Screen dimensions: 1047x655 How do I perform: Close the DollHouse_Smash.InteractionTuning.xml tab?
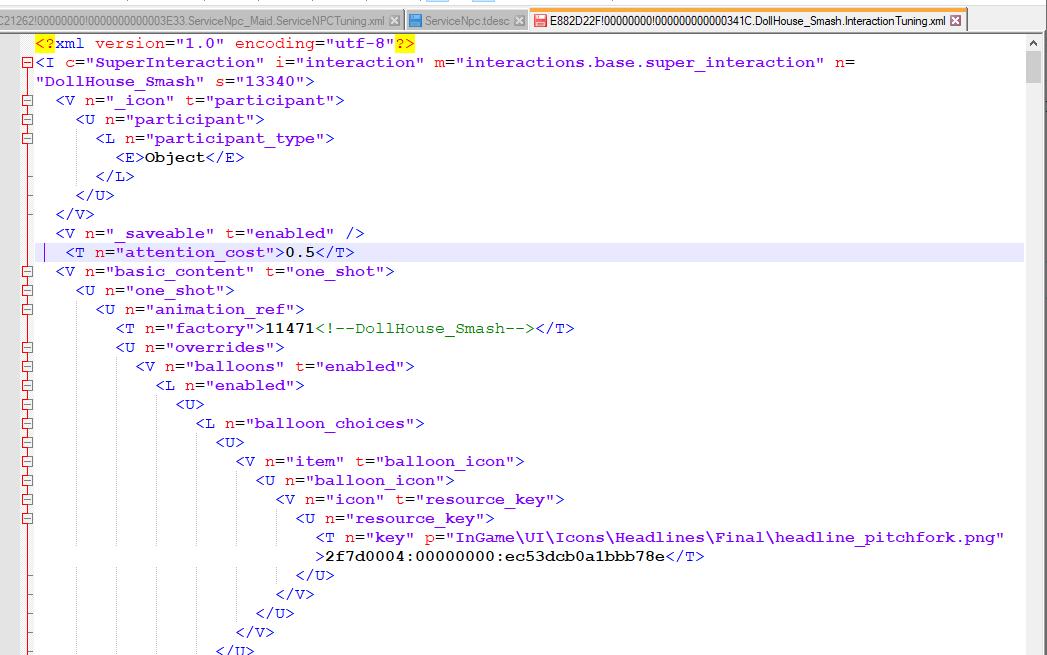click(956, 20)
